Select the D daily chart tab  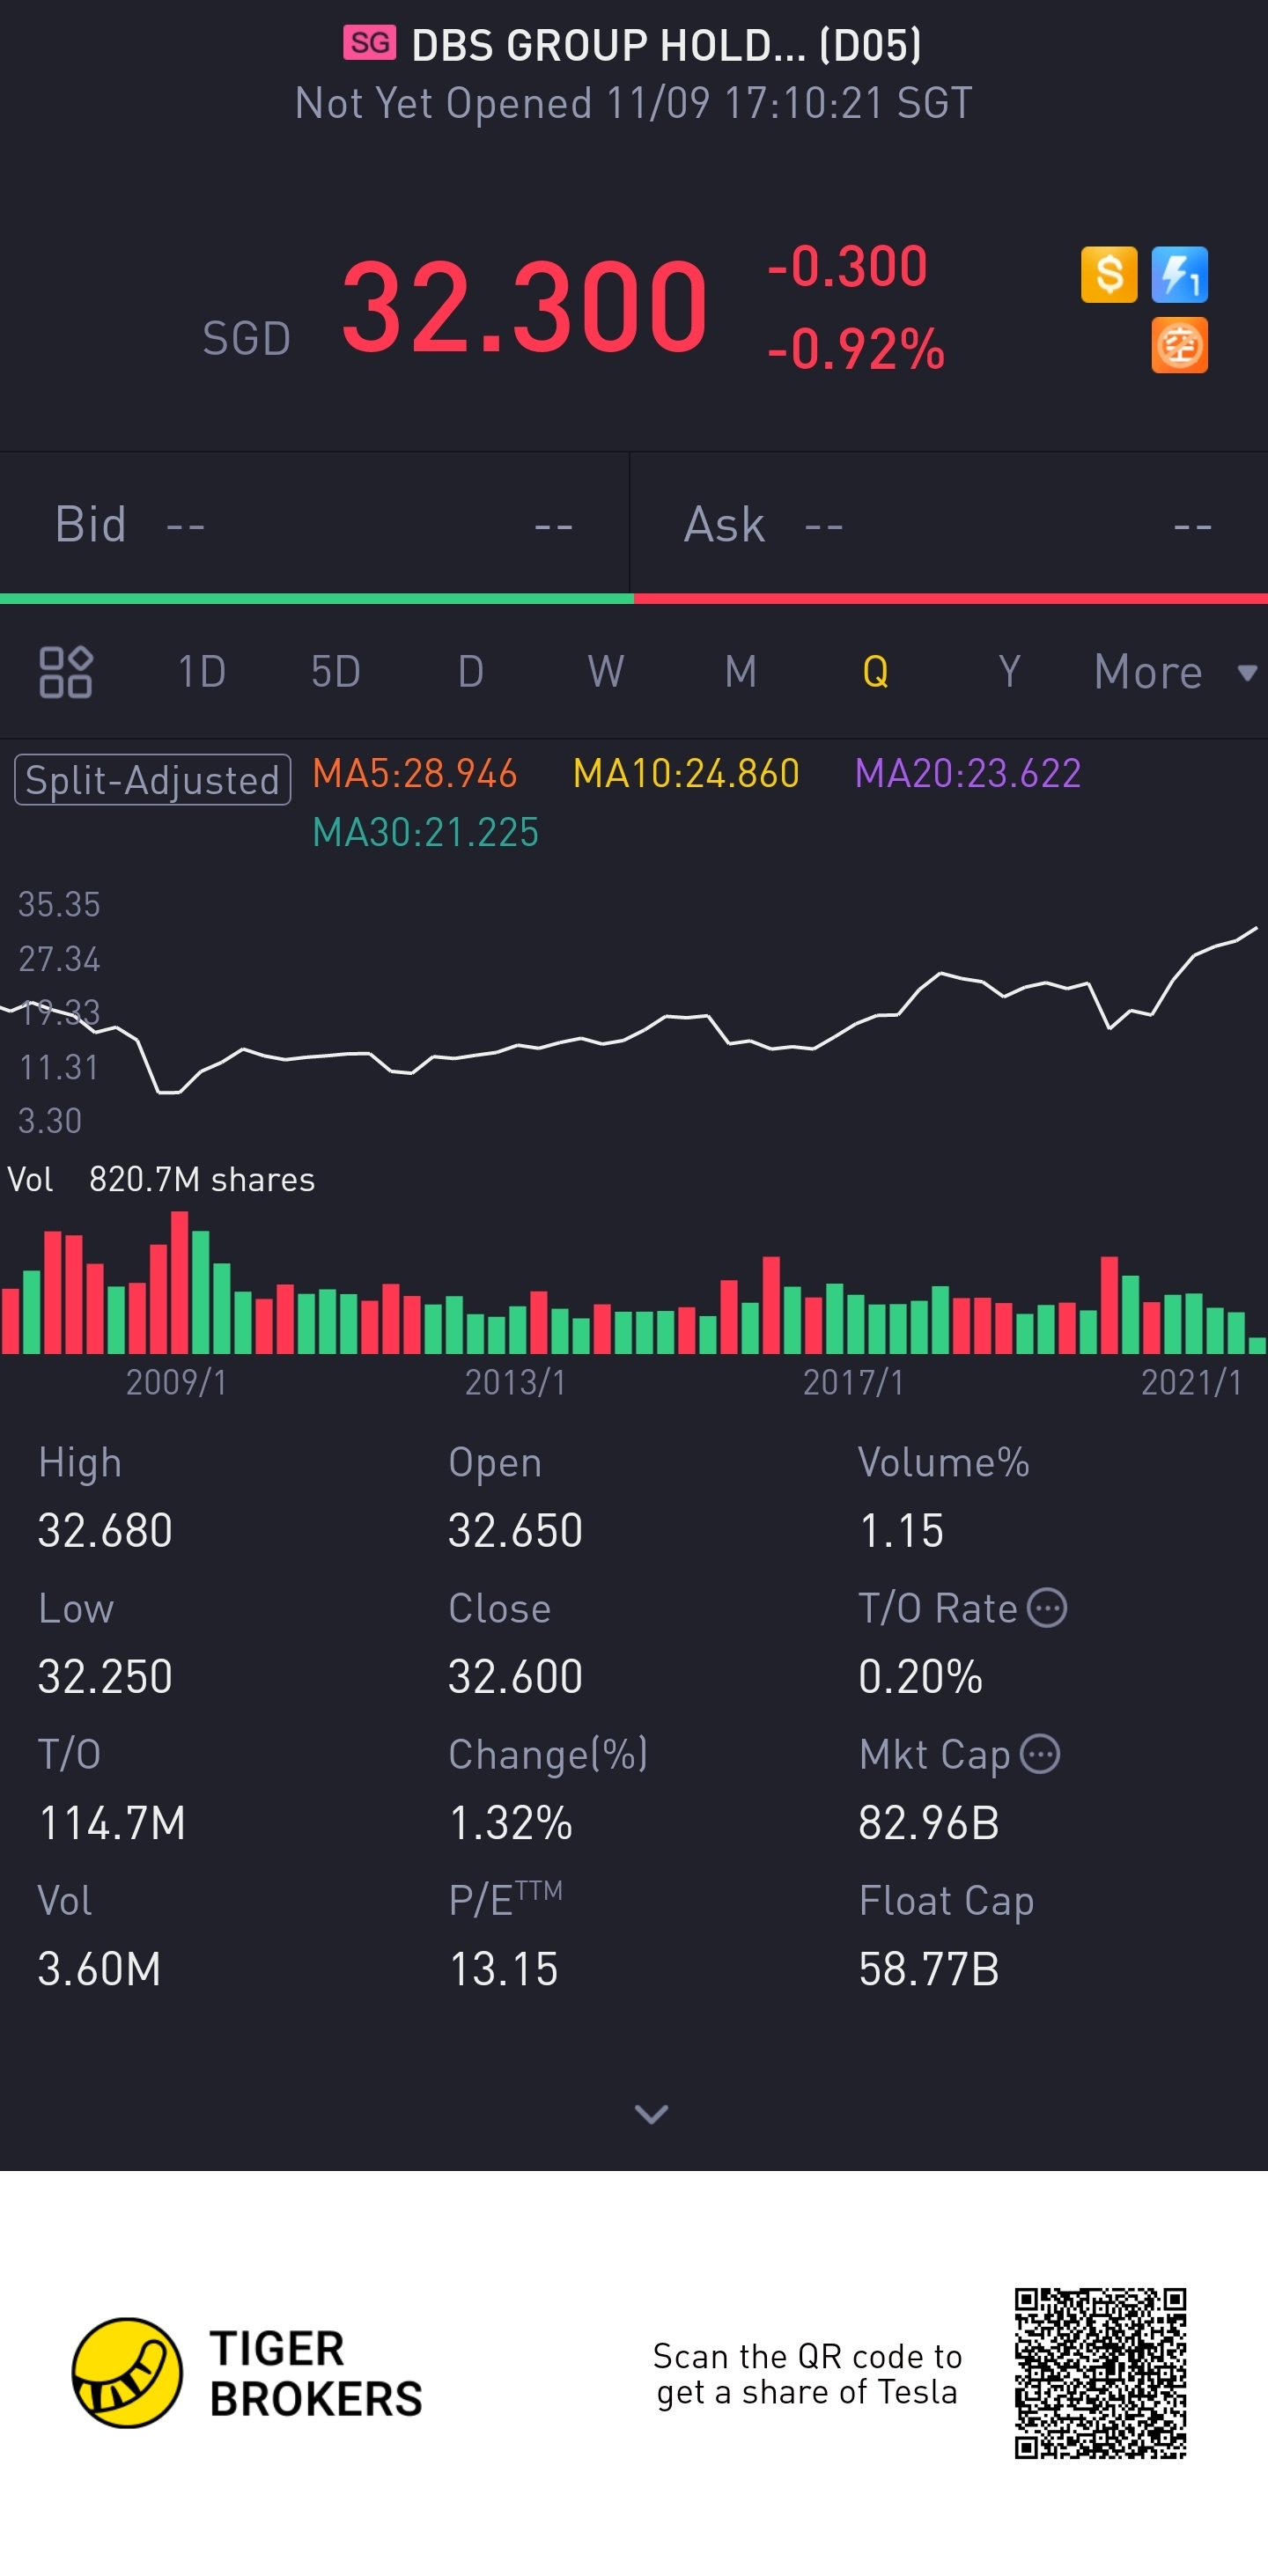click(x=471, y=671)
